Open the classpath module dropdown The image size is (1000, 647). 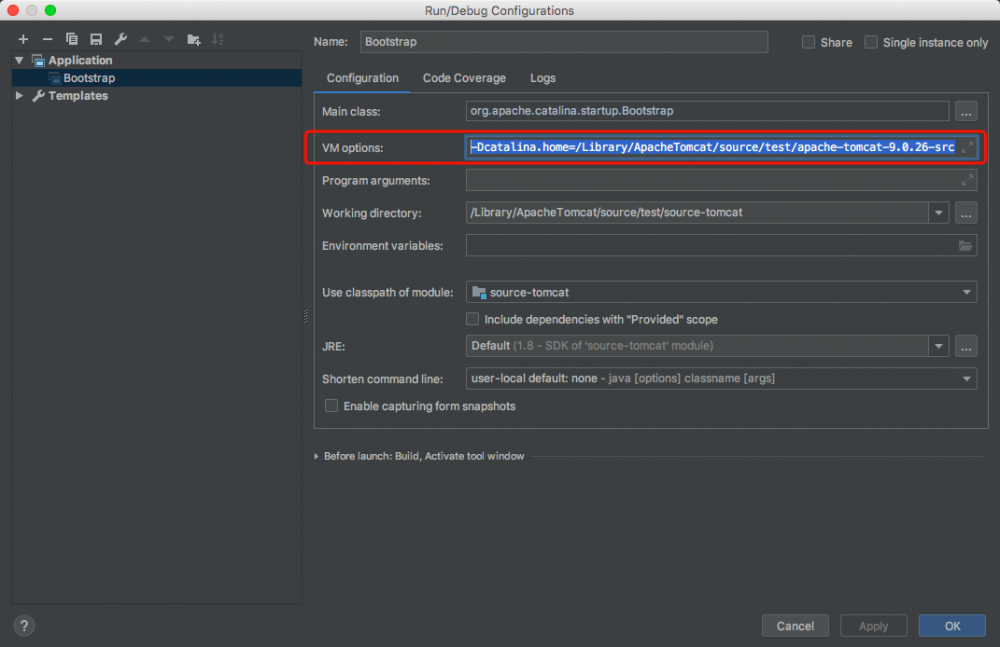point(722,293)
